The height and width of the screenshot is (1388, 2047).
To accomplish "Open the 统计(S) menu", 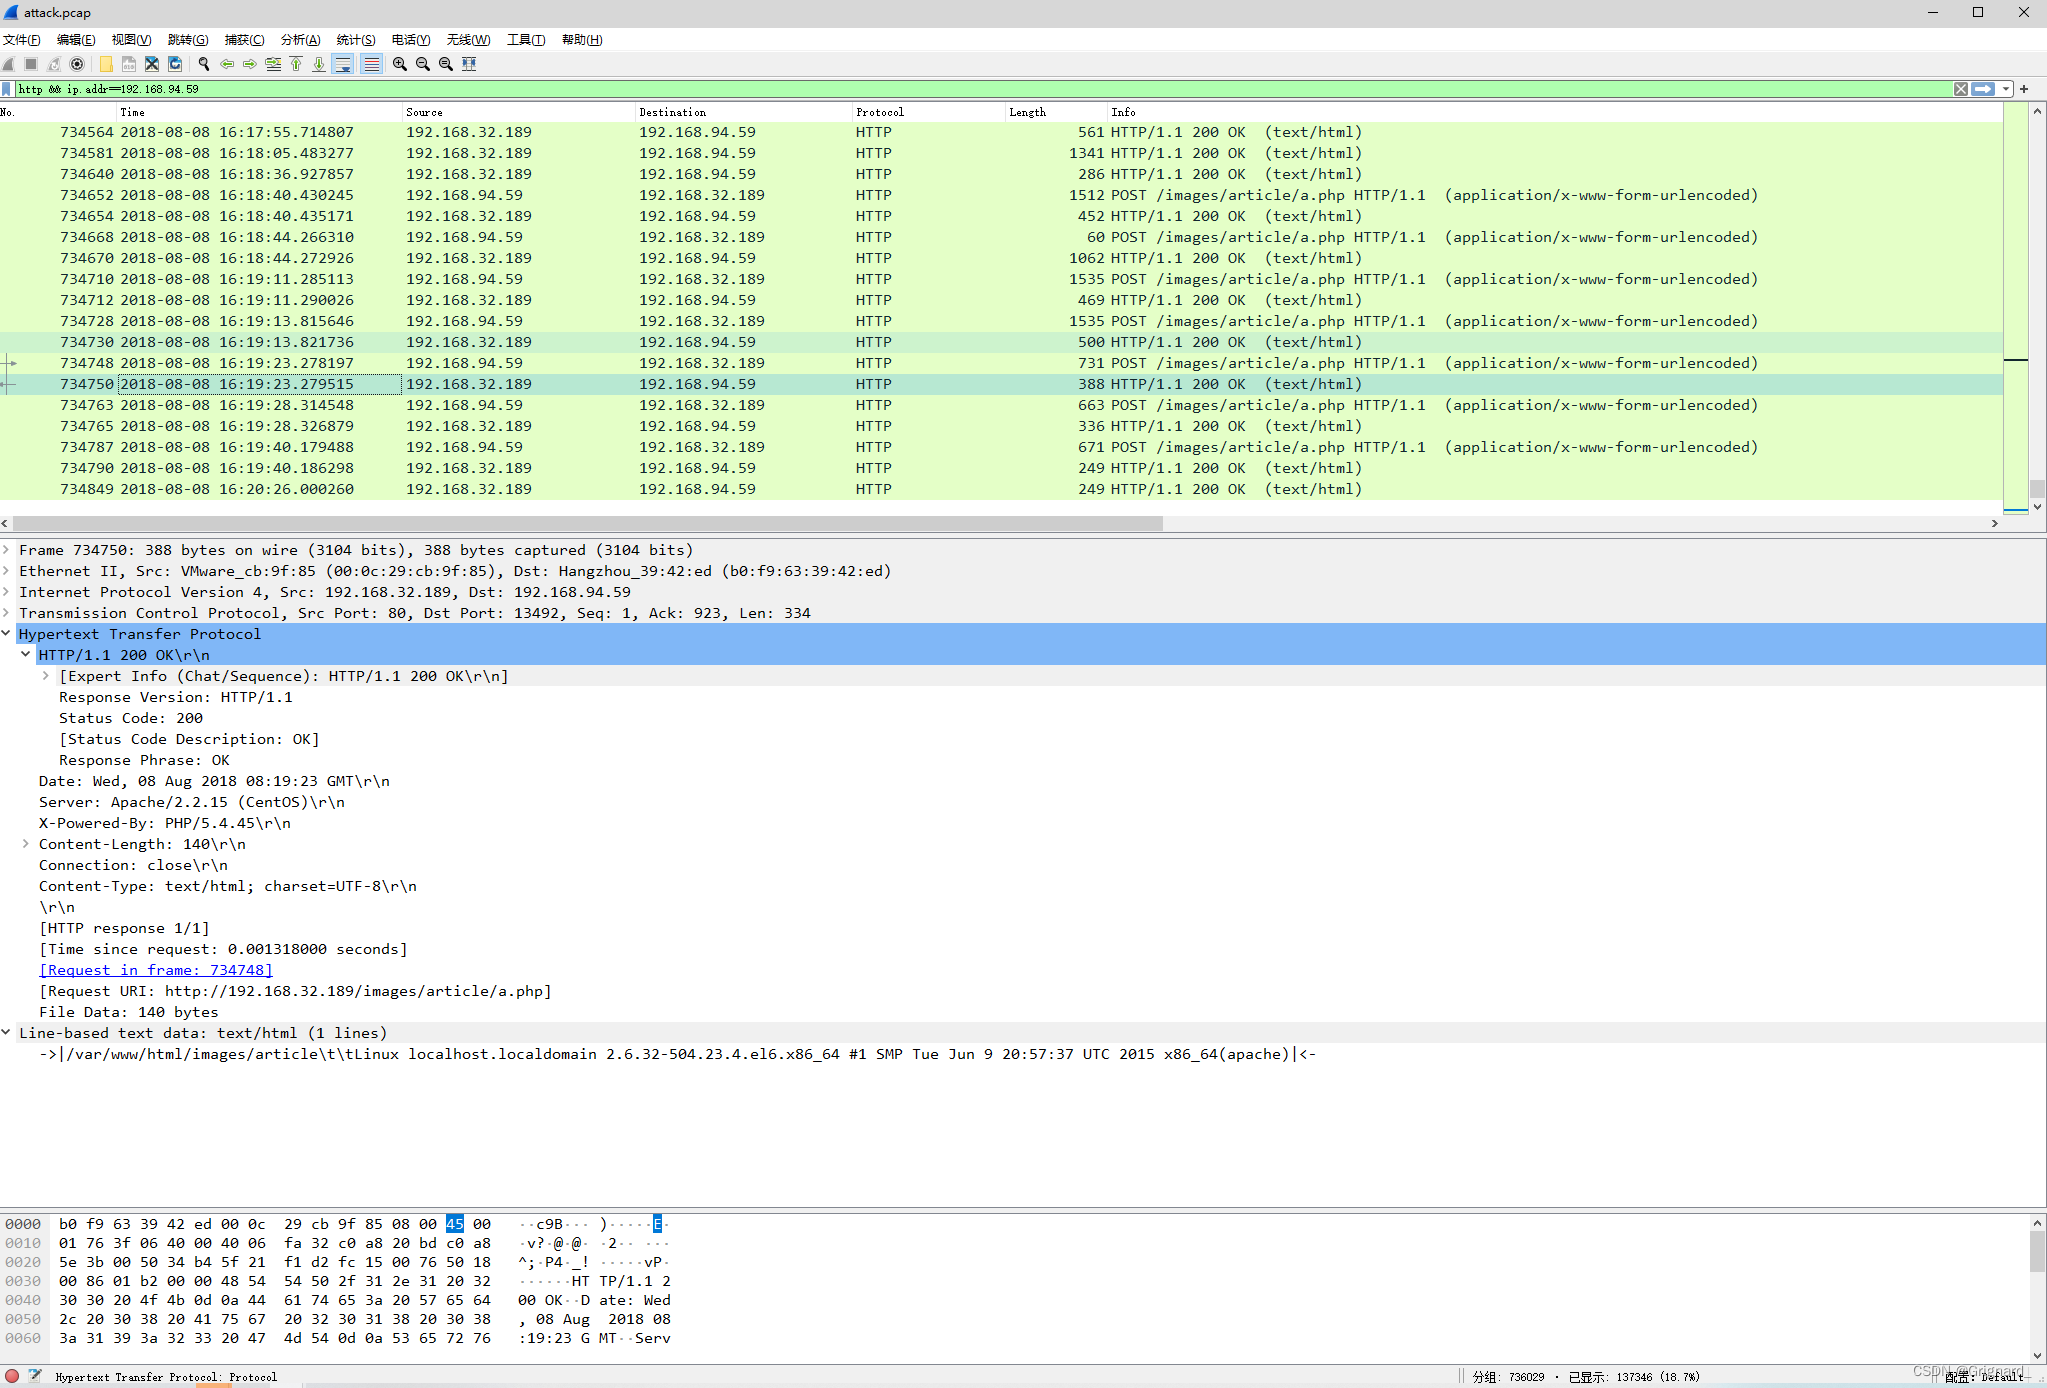I will 356,40.
